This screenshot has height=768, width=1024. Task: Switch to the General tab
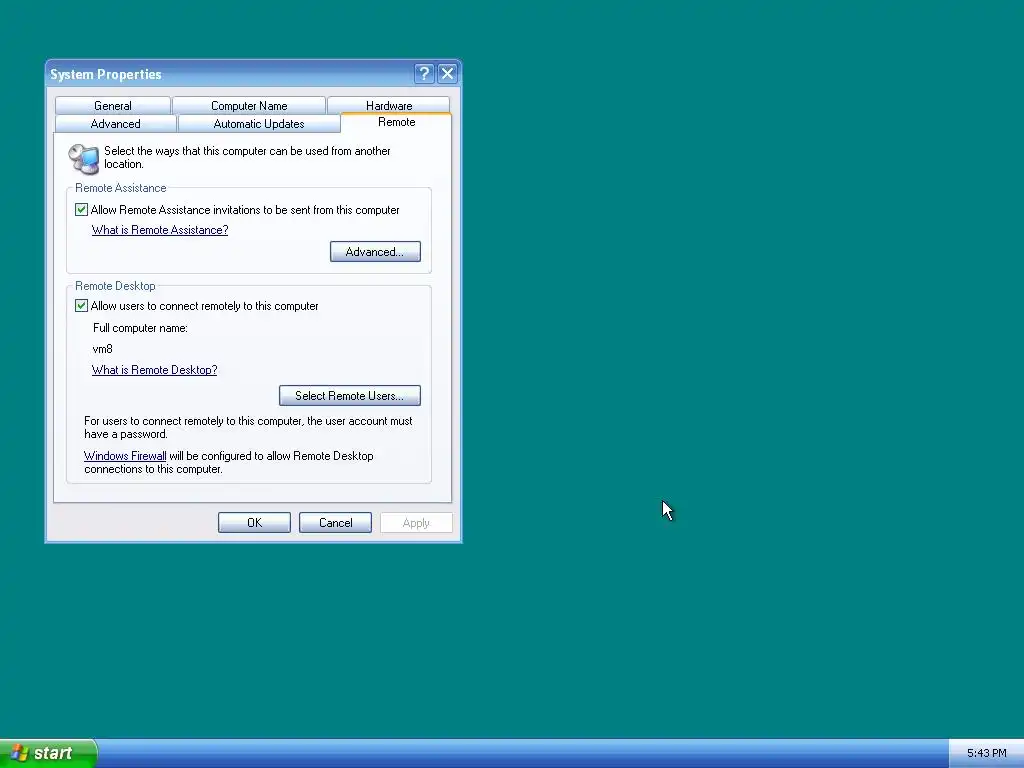(113, 106)
